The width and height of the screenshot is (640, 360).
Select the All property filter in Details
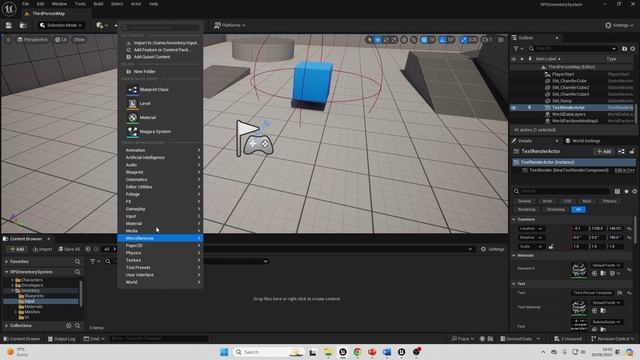click(x=578, y=209)
